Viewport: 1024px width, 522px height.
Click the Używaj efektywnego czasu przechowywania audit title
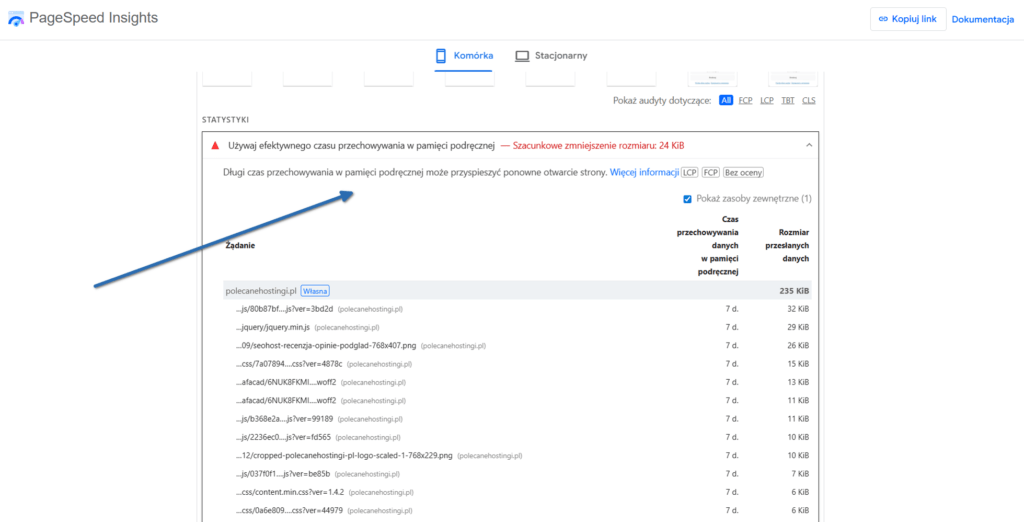pyautogui.click(x=361, y=145)
